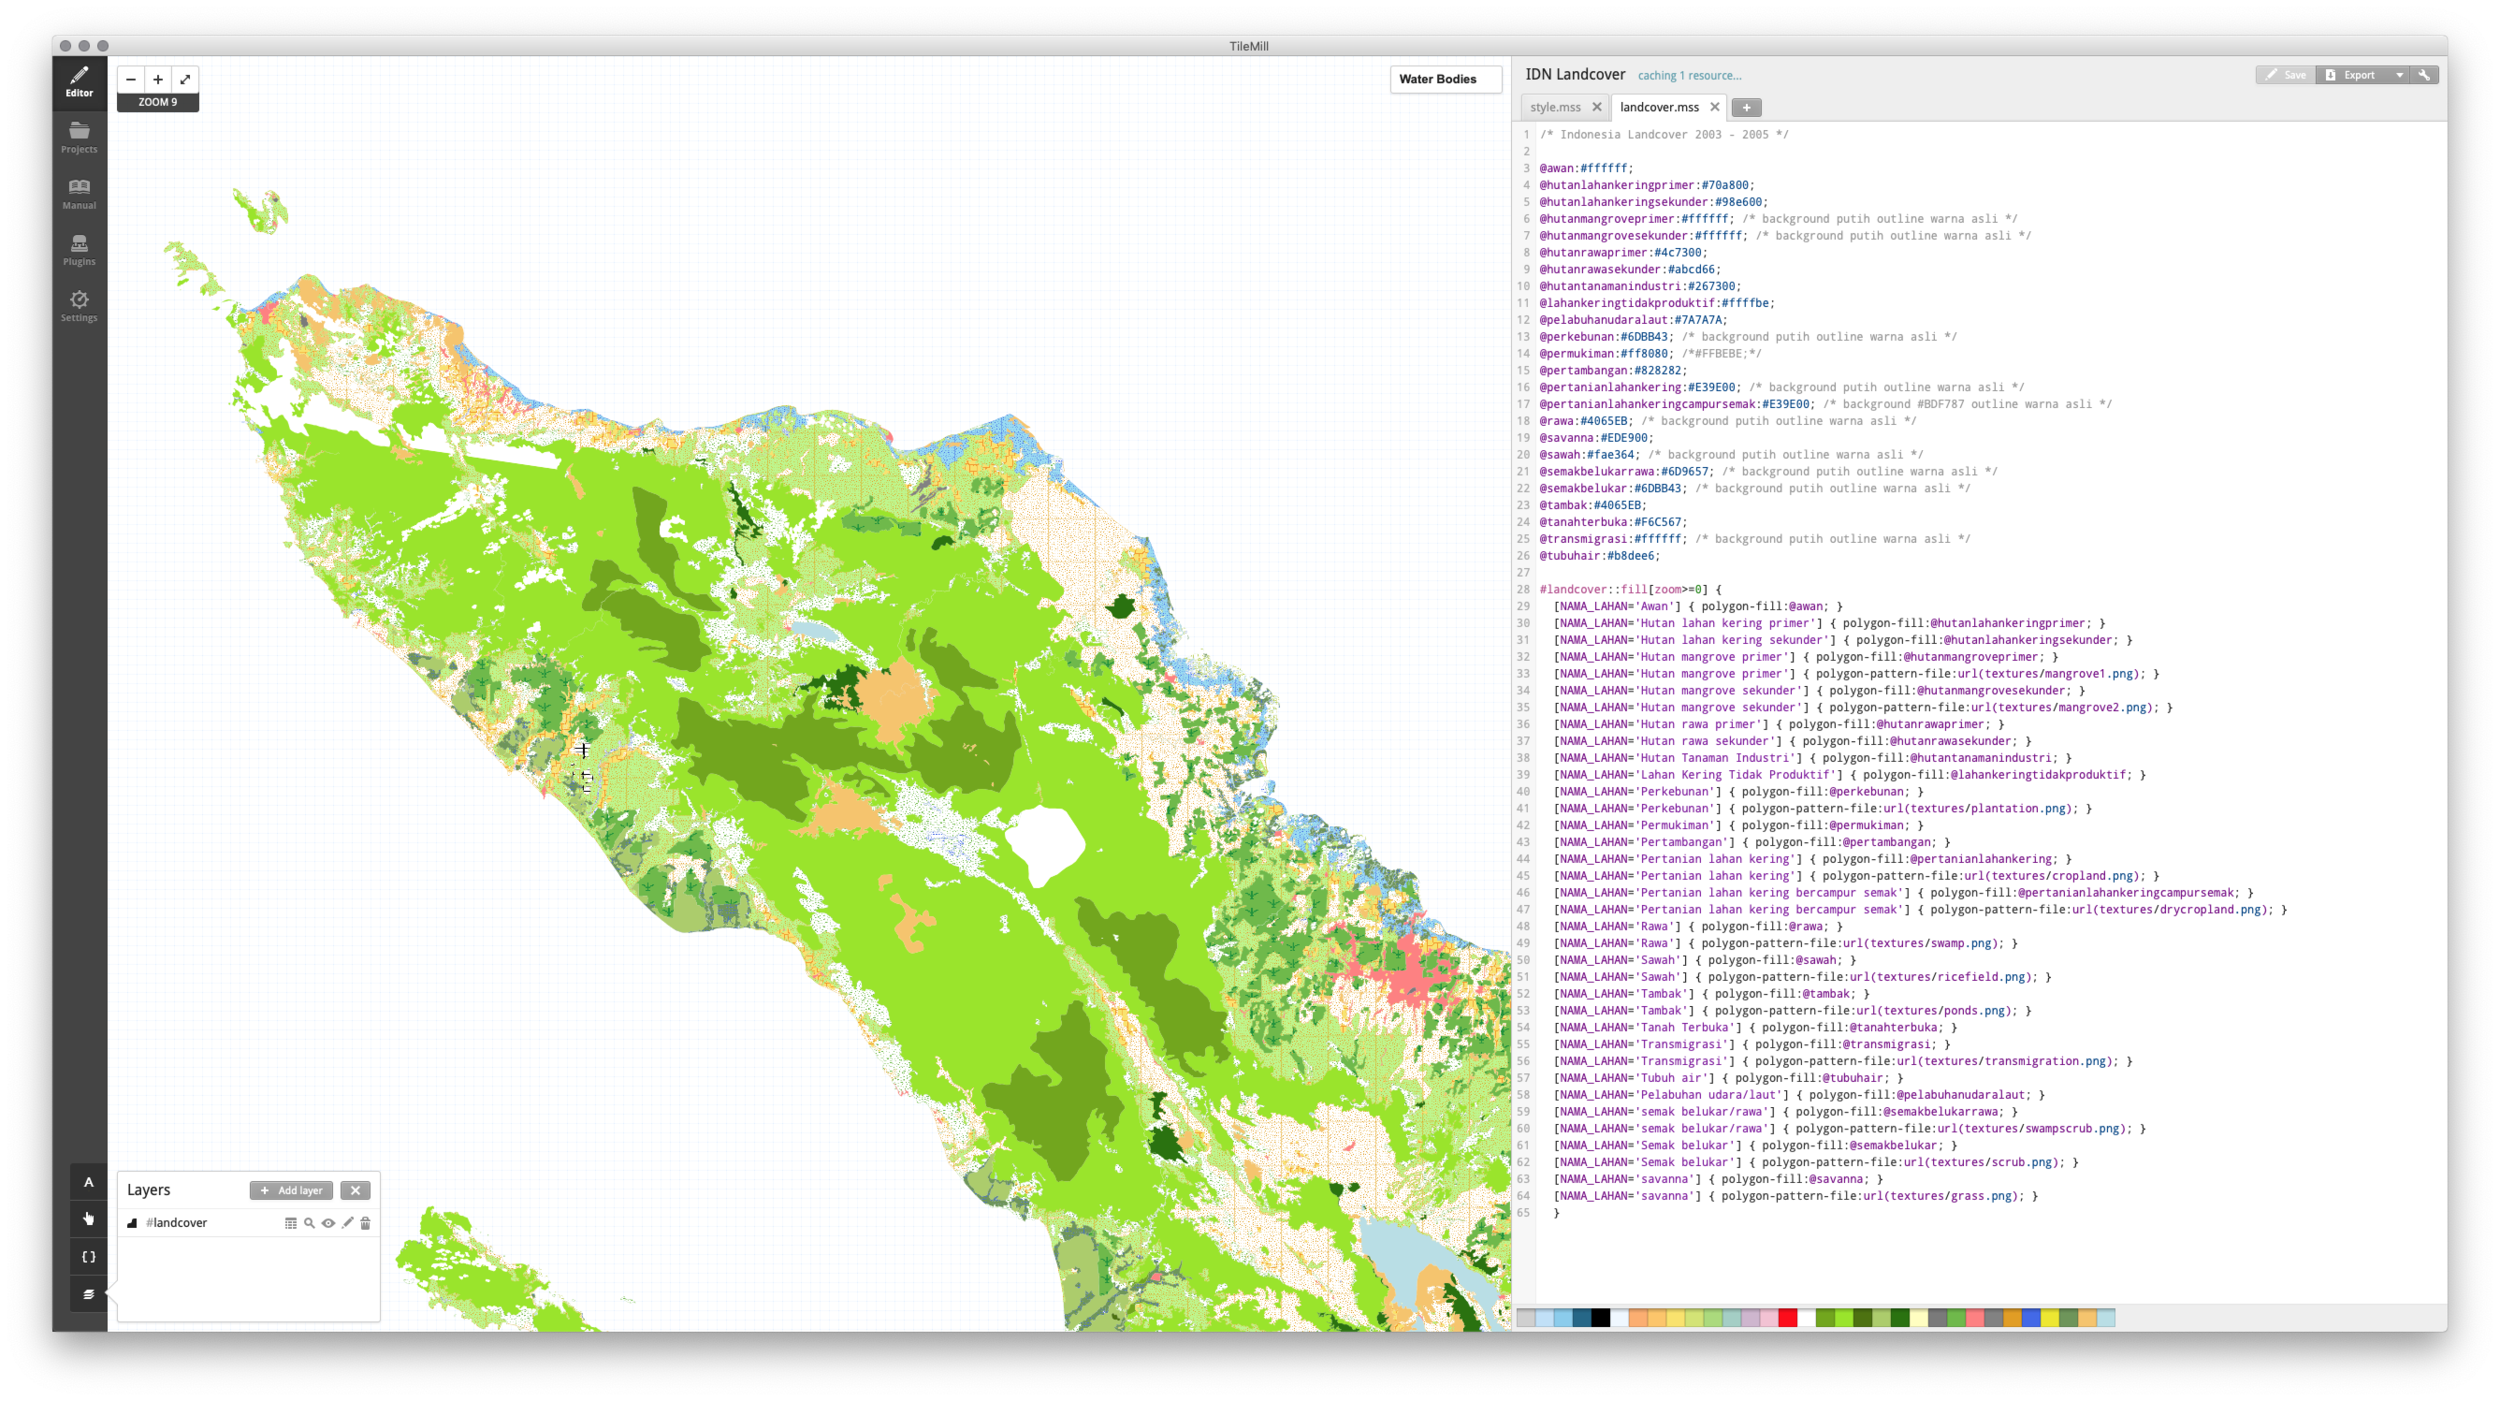This screenshot has width=2500, height=1401.
Task: Switch to the style.mss tab
Action: pyautogui.click(x=1555, y=107)
